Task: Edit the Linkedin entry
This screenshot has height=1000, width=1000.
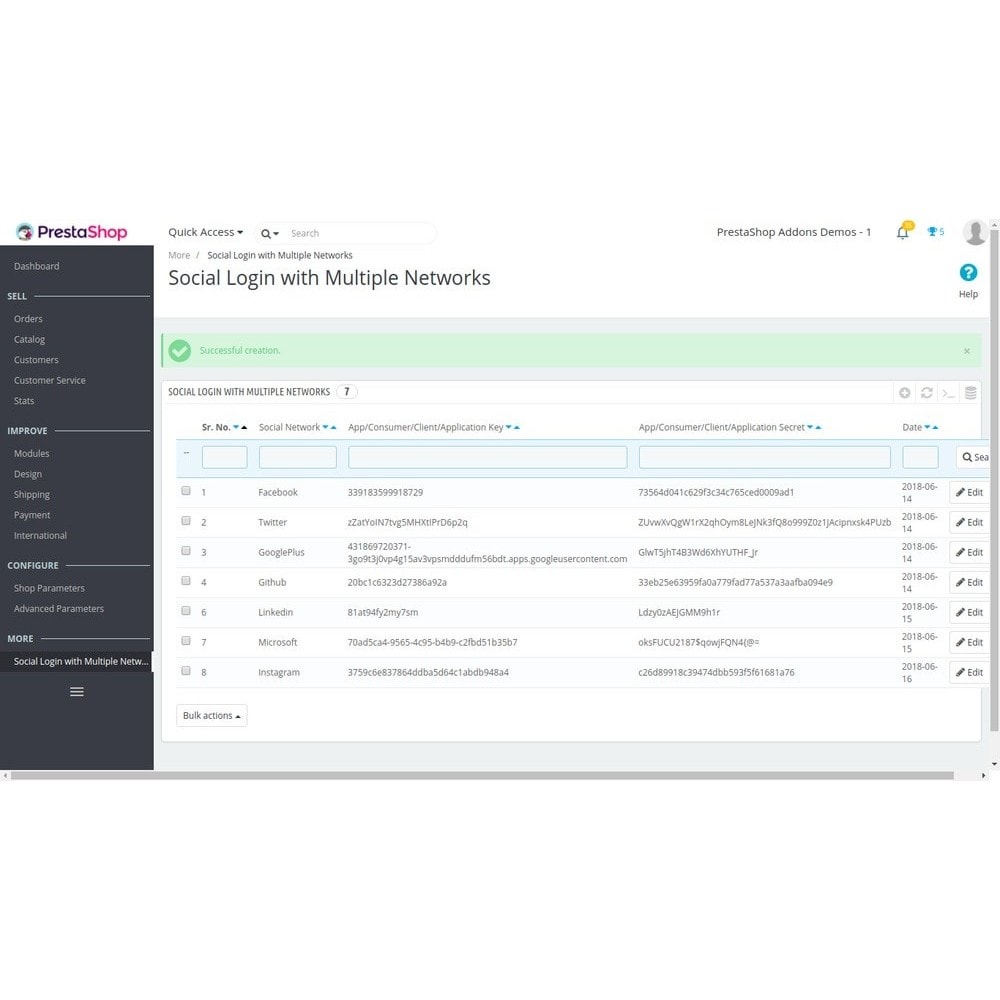Action: coord(969,612)
